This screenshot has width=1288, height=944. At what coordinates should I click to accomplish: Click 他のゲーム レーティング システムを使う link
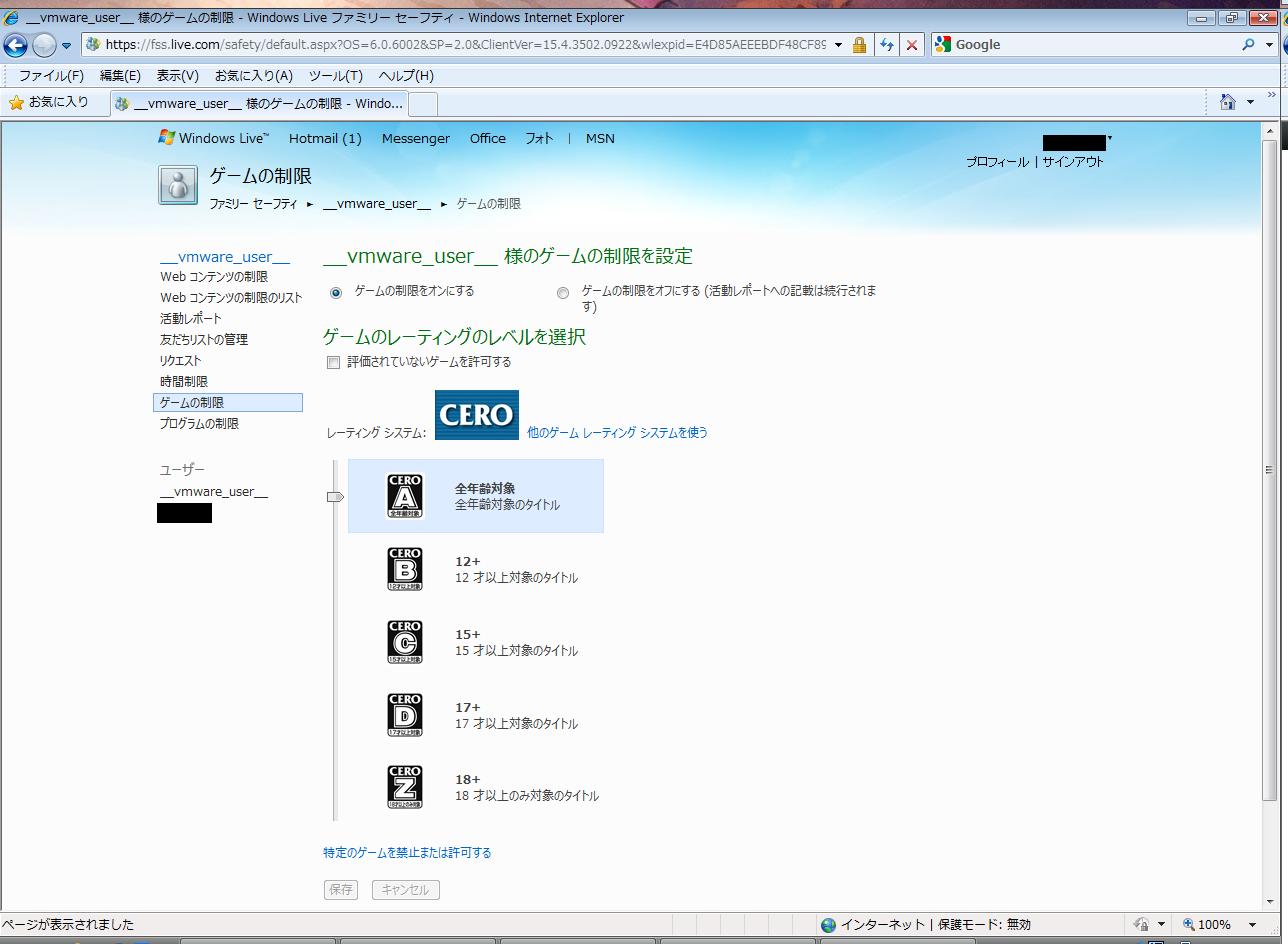click(617, 433)
